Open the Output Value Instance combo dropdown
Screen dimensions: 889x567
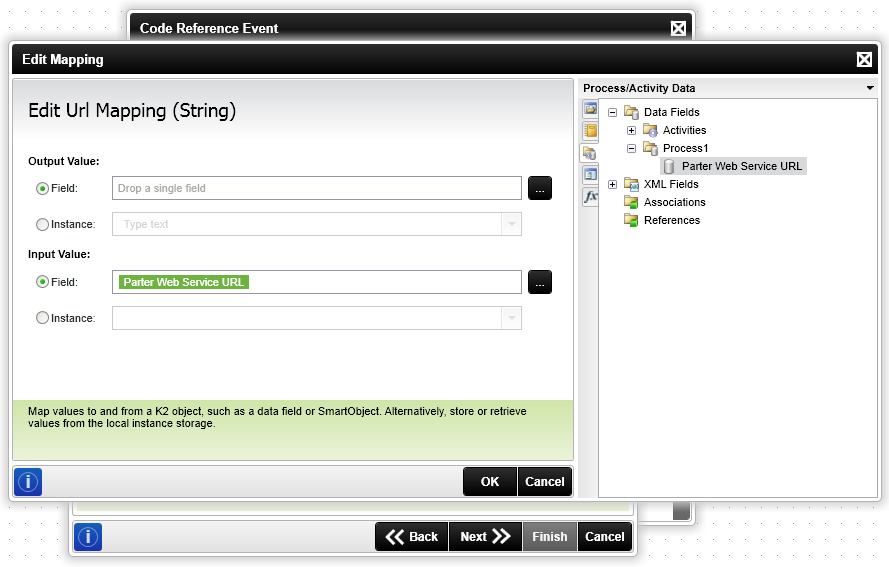511,224
